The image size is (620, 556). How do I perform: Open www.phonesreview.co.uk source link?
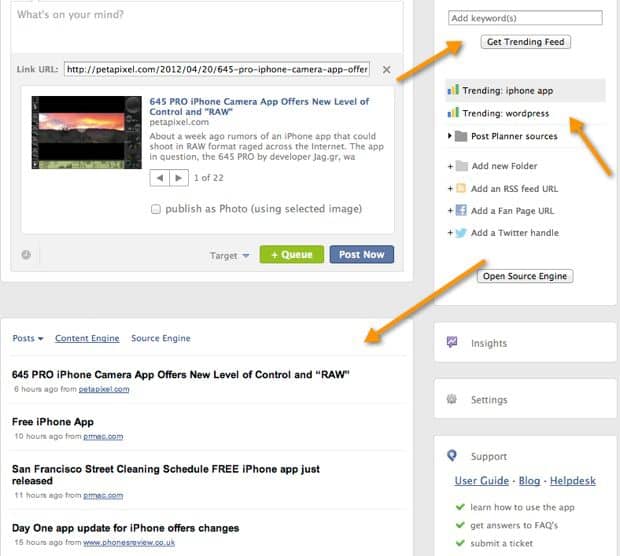click(x=129, y=543)
